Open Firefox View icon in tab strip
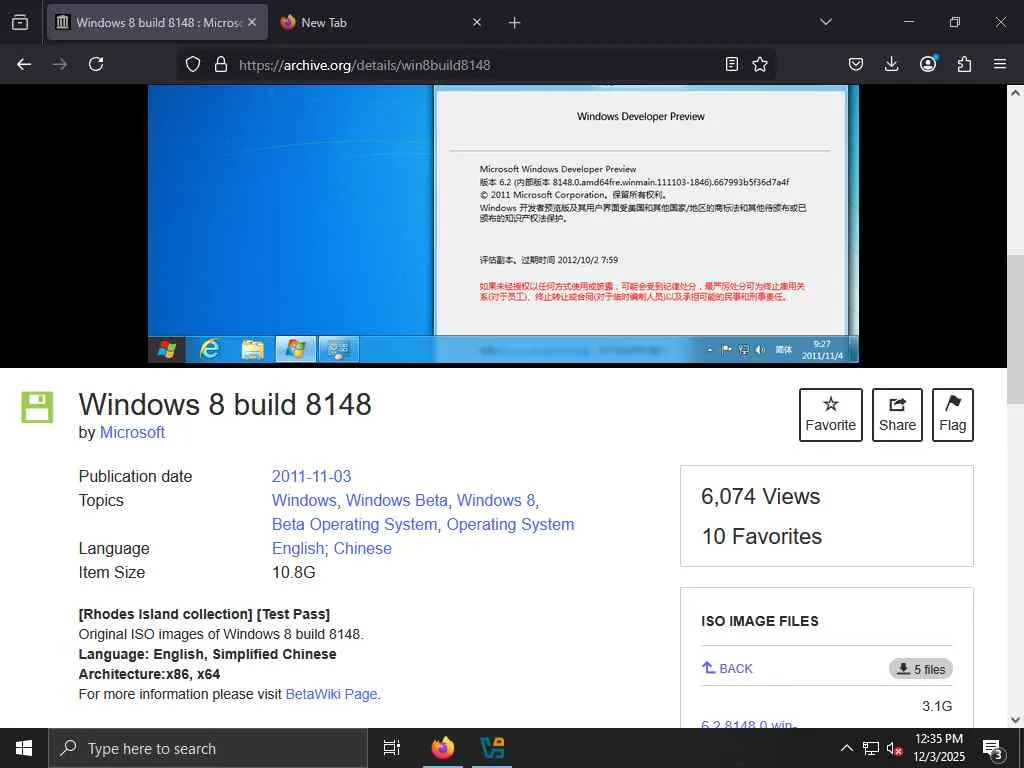 pos(20,22)
